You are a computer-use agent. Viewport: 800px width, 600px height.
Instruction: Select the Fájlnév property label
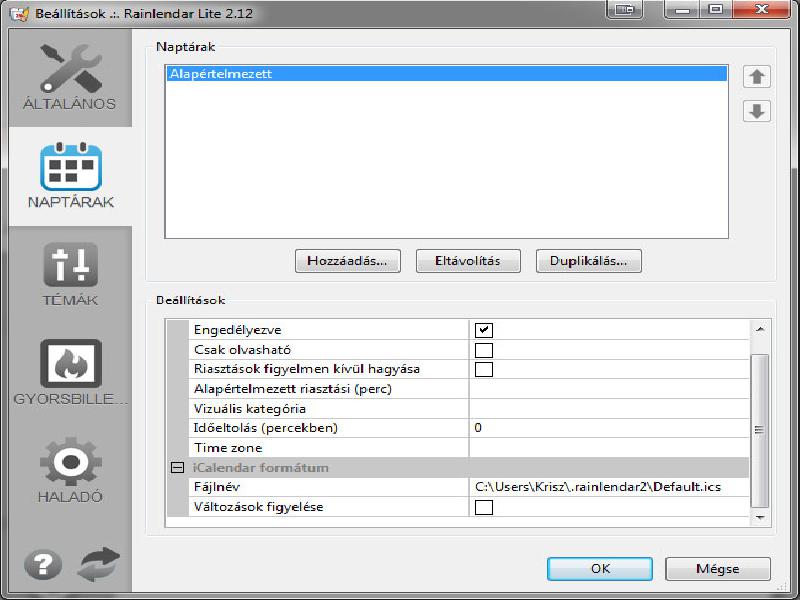pyautogui.click(x=216, y=487)
